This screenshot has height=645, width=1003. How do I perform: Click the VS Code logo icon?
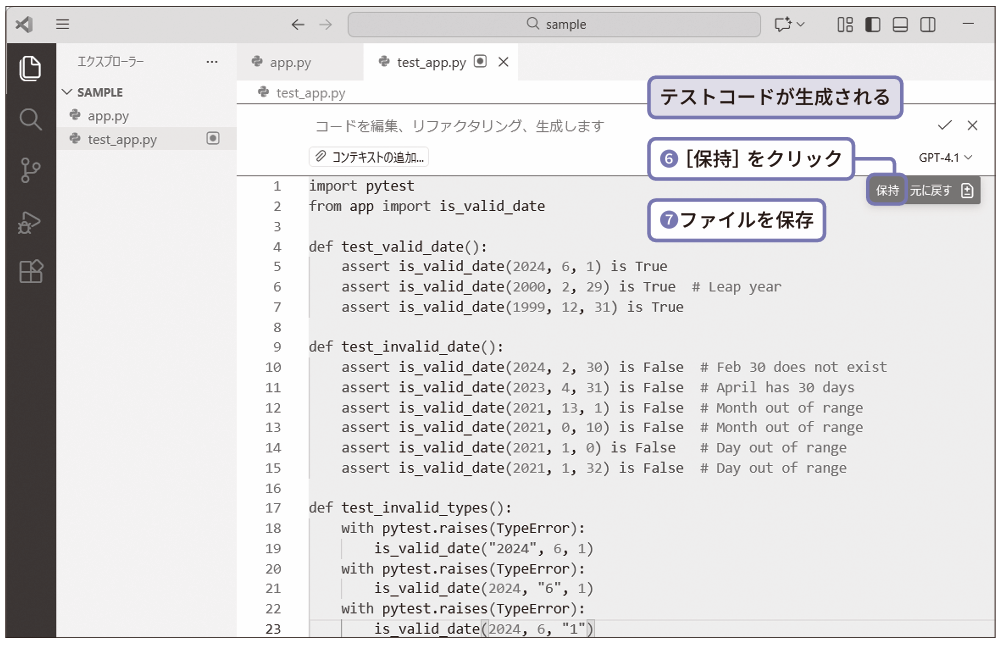(x=24, y=24)
